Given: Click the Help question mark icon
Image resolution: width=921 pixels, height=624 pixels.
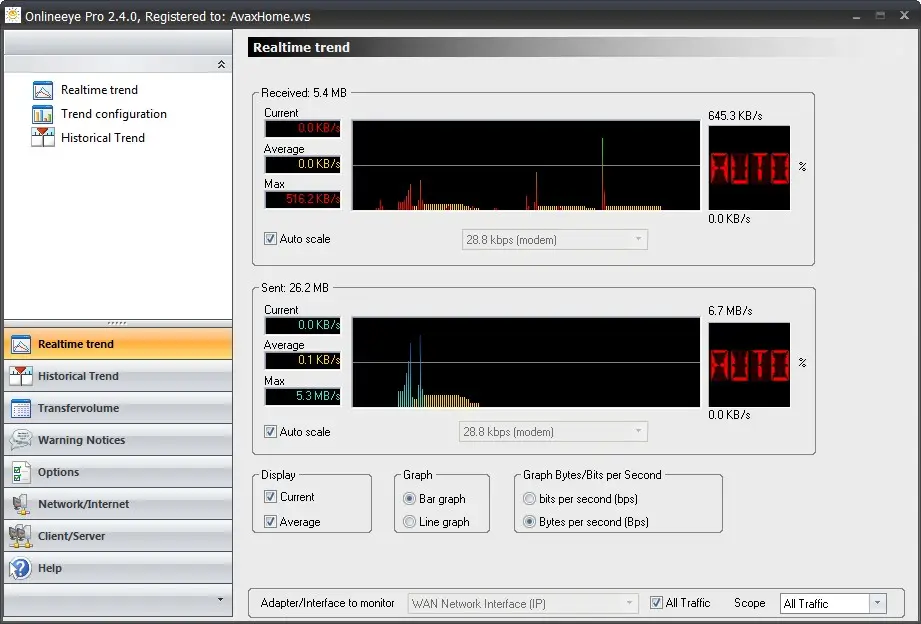Looking at the screenshot, I should click(x=21, y=568).
